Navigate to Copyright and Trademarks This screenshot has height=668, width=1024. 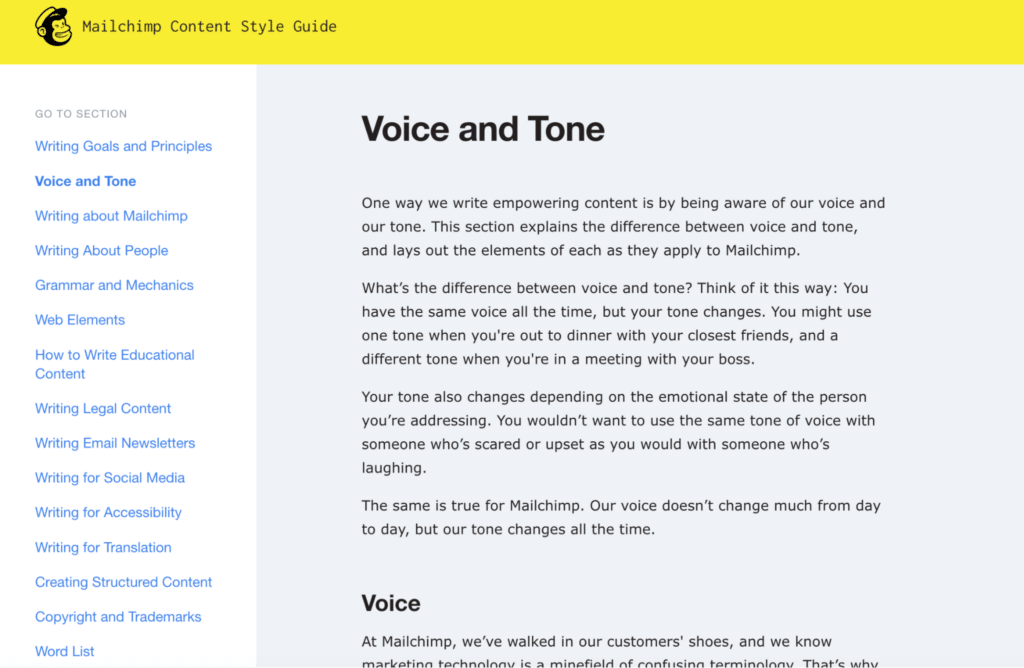[118, 617]
